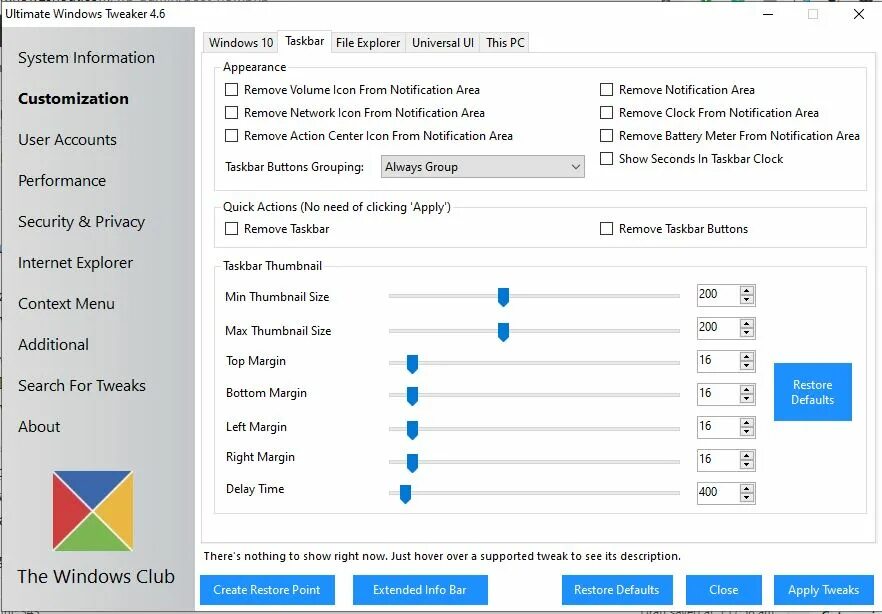Image resolution: width=882 pixels, height=614 pixels.
Task: Open Context Menu section
Action: click(66, 304)
